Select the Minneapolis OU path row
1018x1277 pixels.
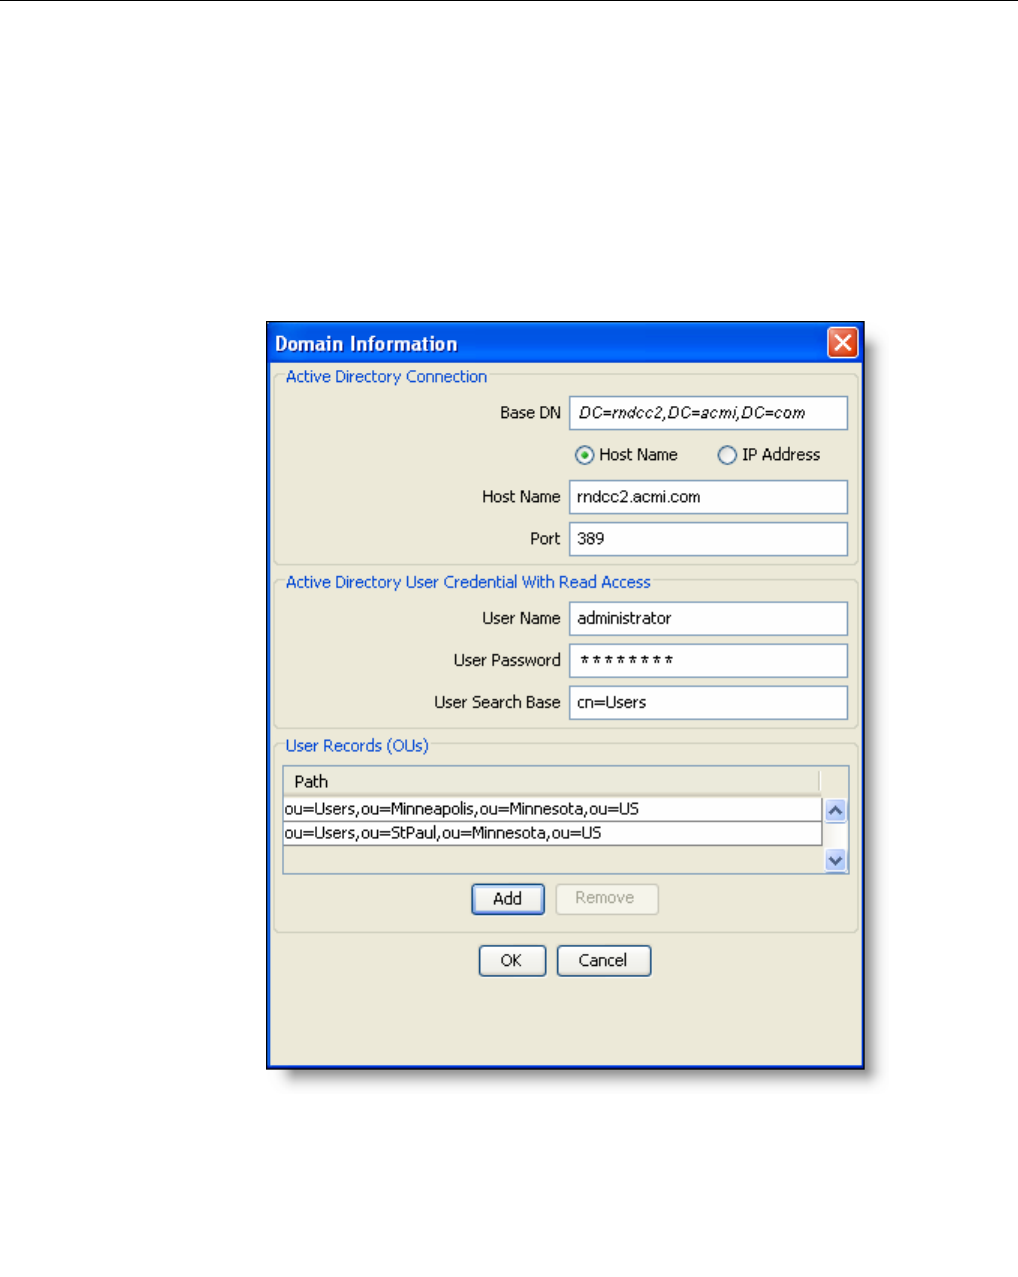(552, 809)
